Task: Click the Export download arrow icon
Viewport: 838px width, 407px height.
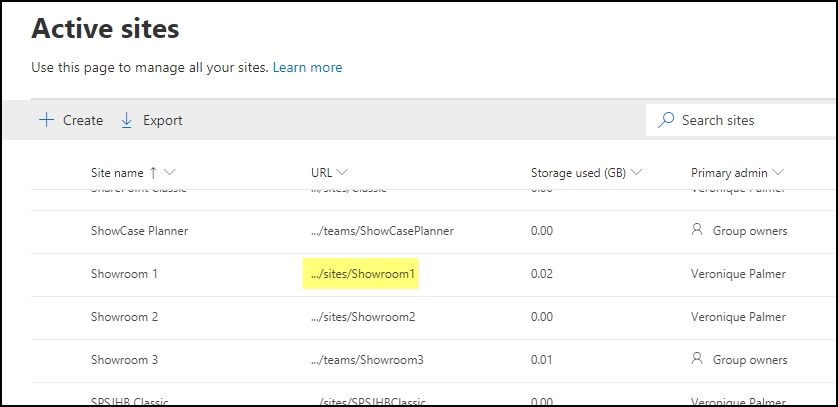Action: pyautogui.click(x=127, y=120)
